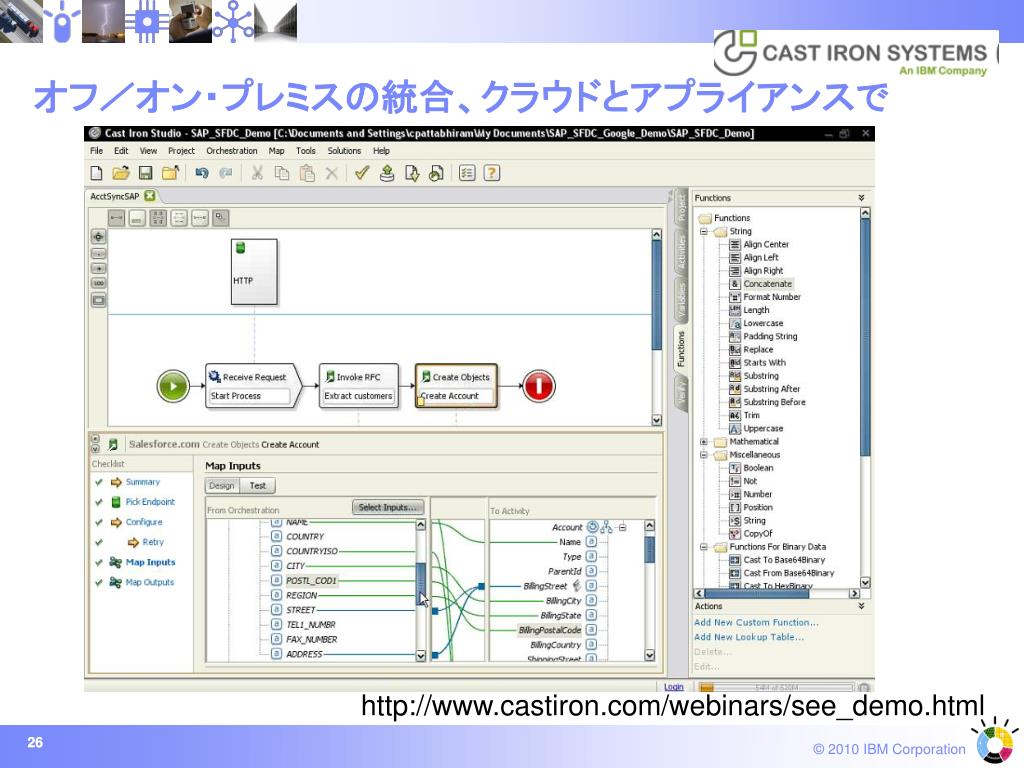Collapse the Account node in To Activity
Screen dimensions: 1024x768
pyautogui.click(x=622, y=527)
